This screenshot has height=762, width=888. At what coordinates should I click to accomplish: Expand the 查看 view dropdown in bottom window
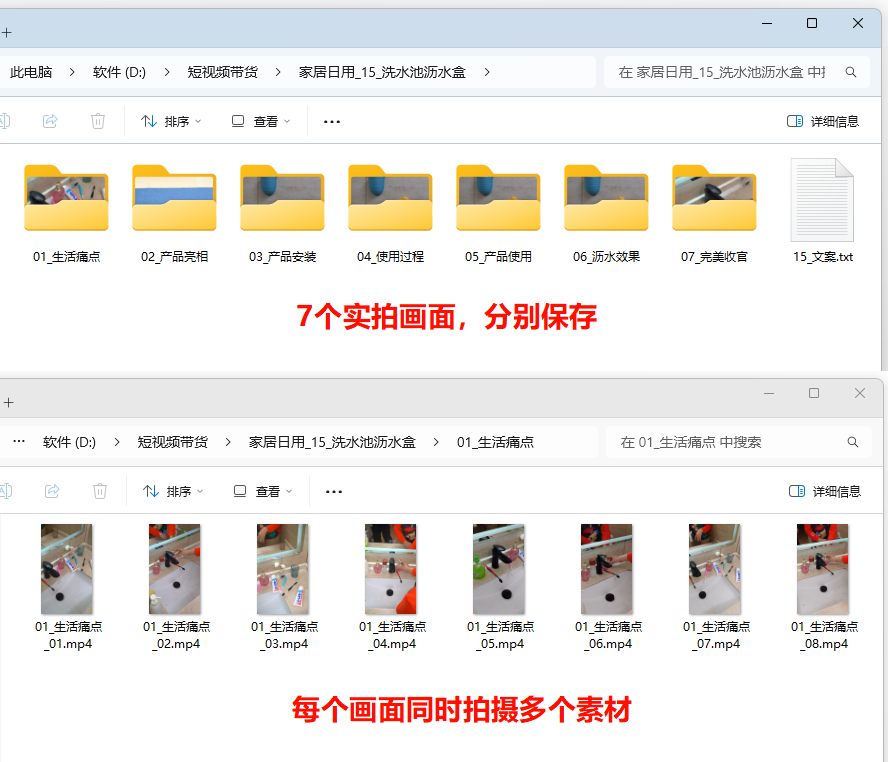click(x=262, y=491)
